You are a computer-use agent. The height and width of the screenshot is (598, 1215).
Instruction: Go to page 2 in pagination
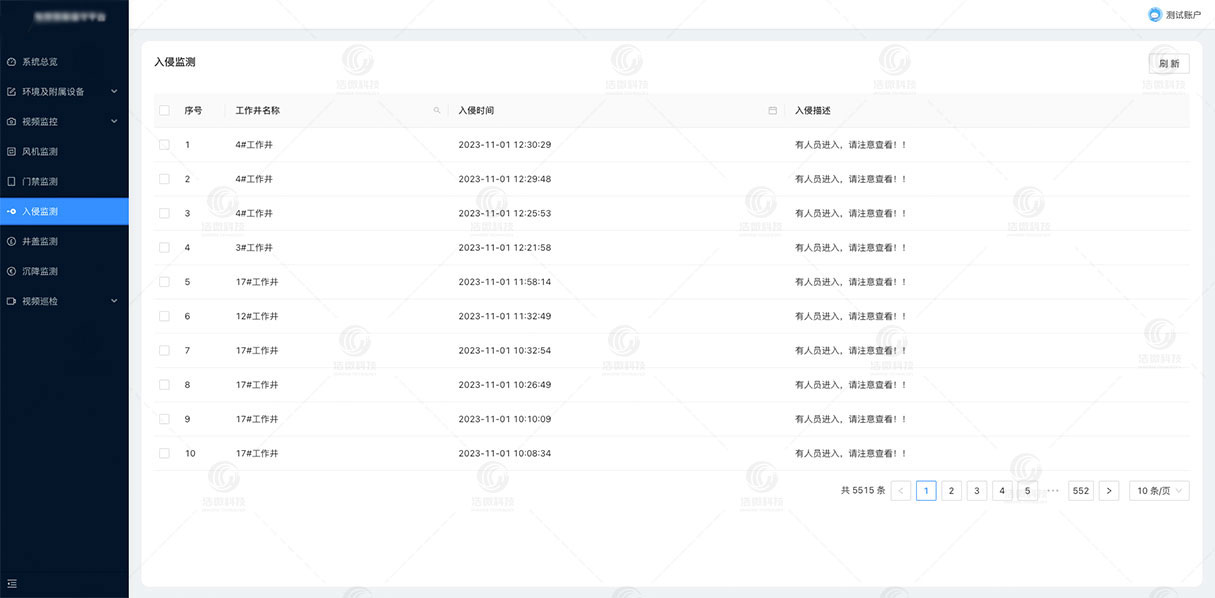tap(952, 491)
